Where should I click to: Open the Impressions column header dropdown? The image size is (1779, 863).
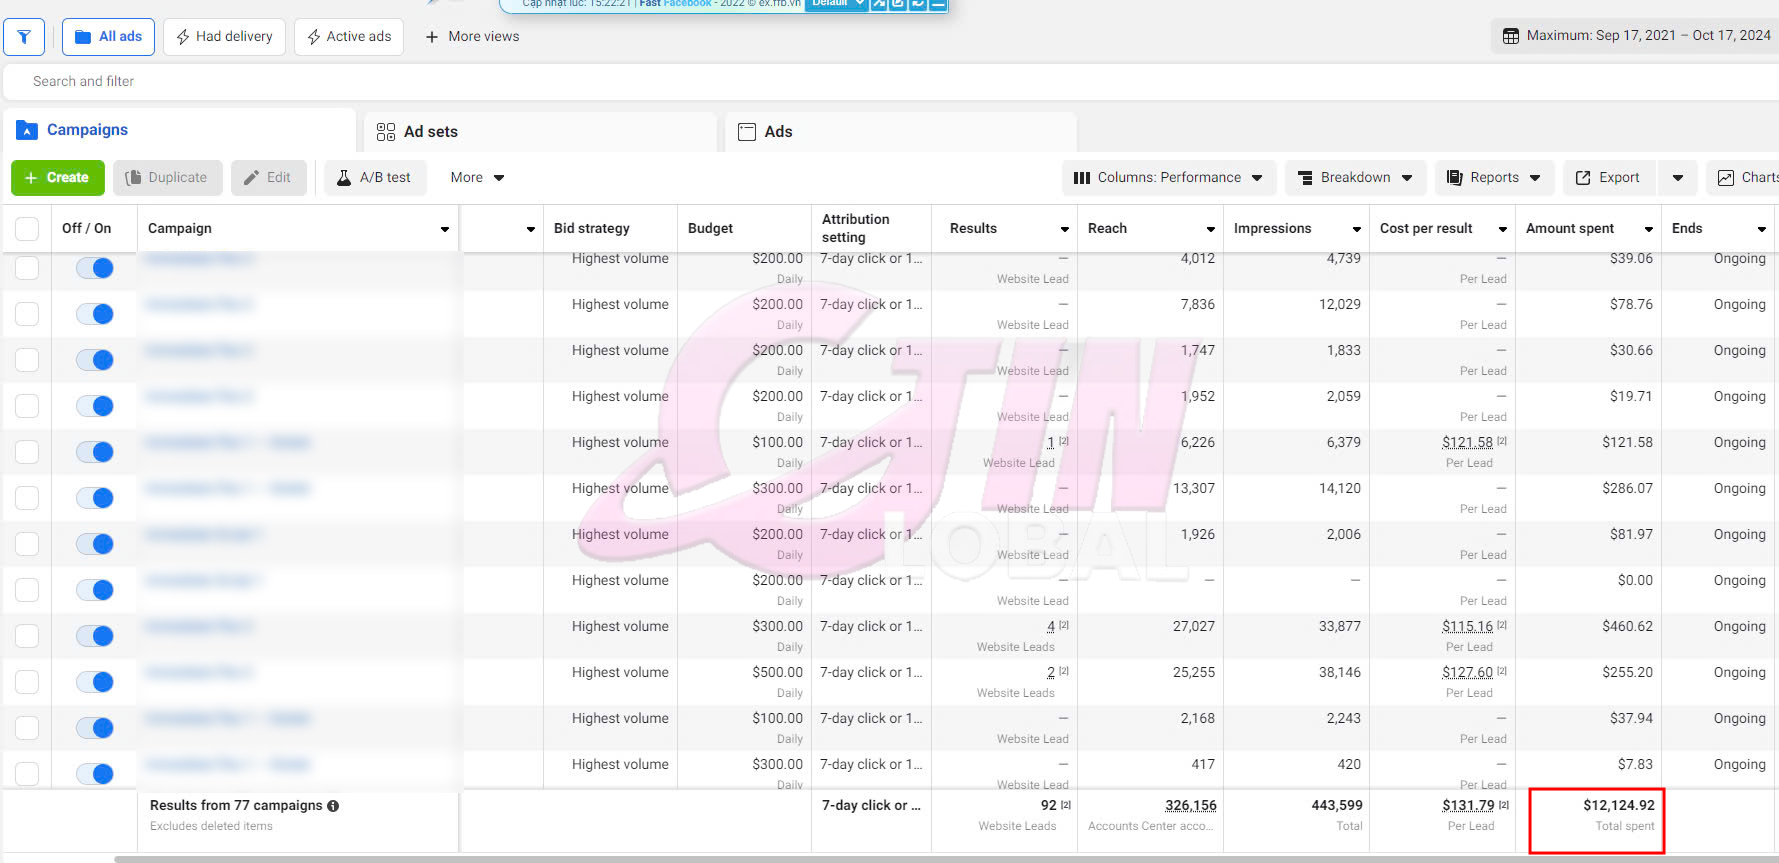1357,229
